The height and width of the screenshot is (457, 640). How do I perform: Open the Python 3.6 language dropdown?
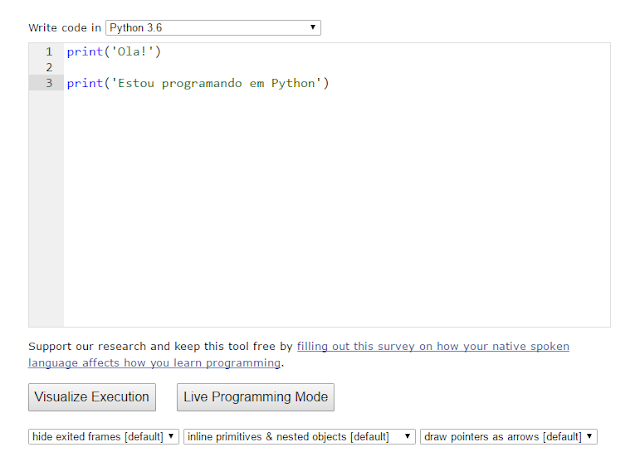click(212, 28)
